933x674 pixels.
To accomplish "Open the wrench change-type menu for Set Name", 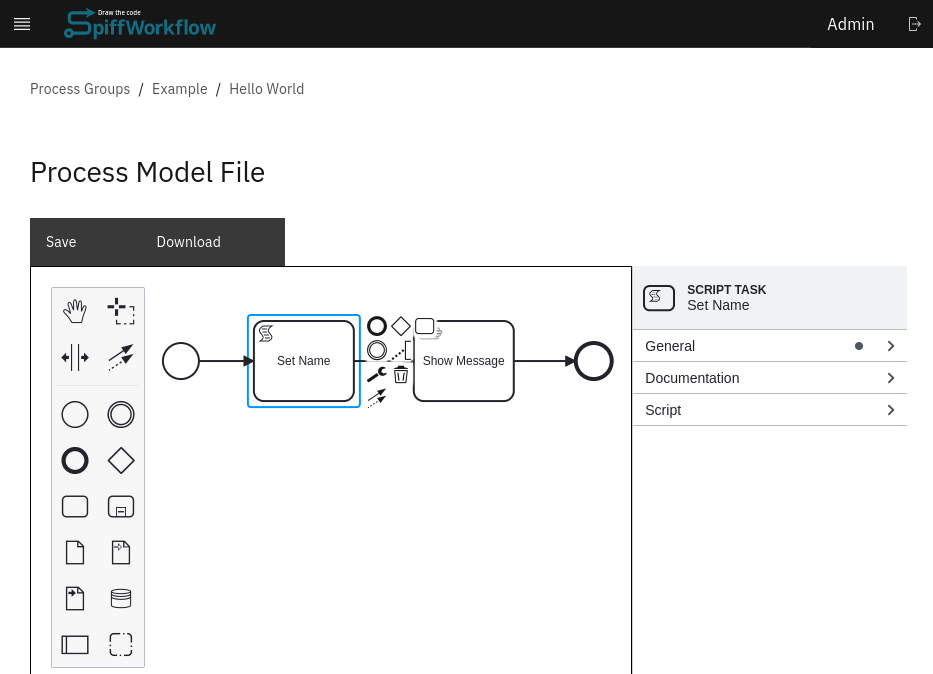I will tap(376, 373).
